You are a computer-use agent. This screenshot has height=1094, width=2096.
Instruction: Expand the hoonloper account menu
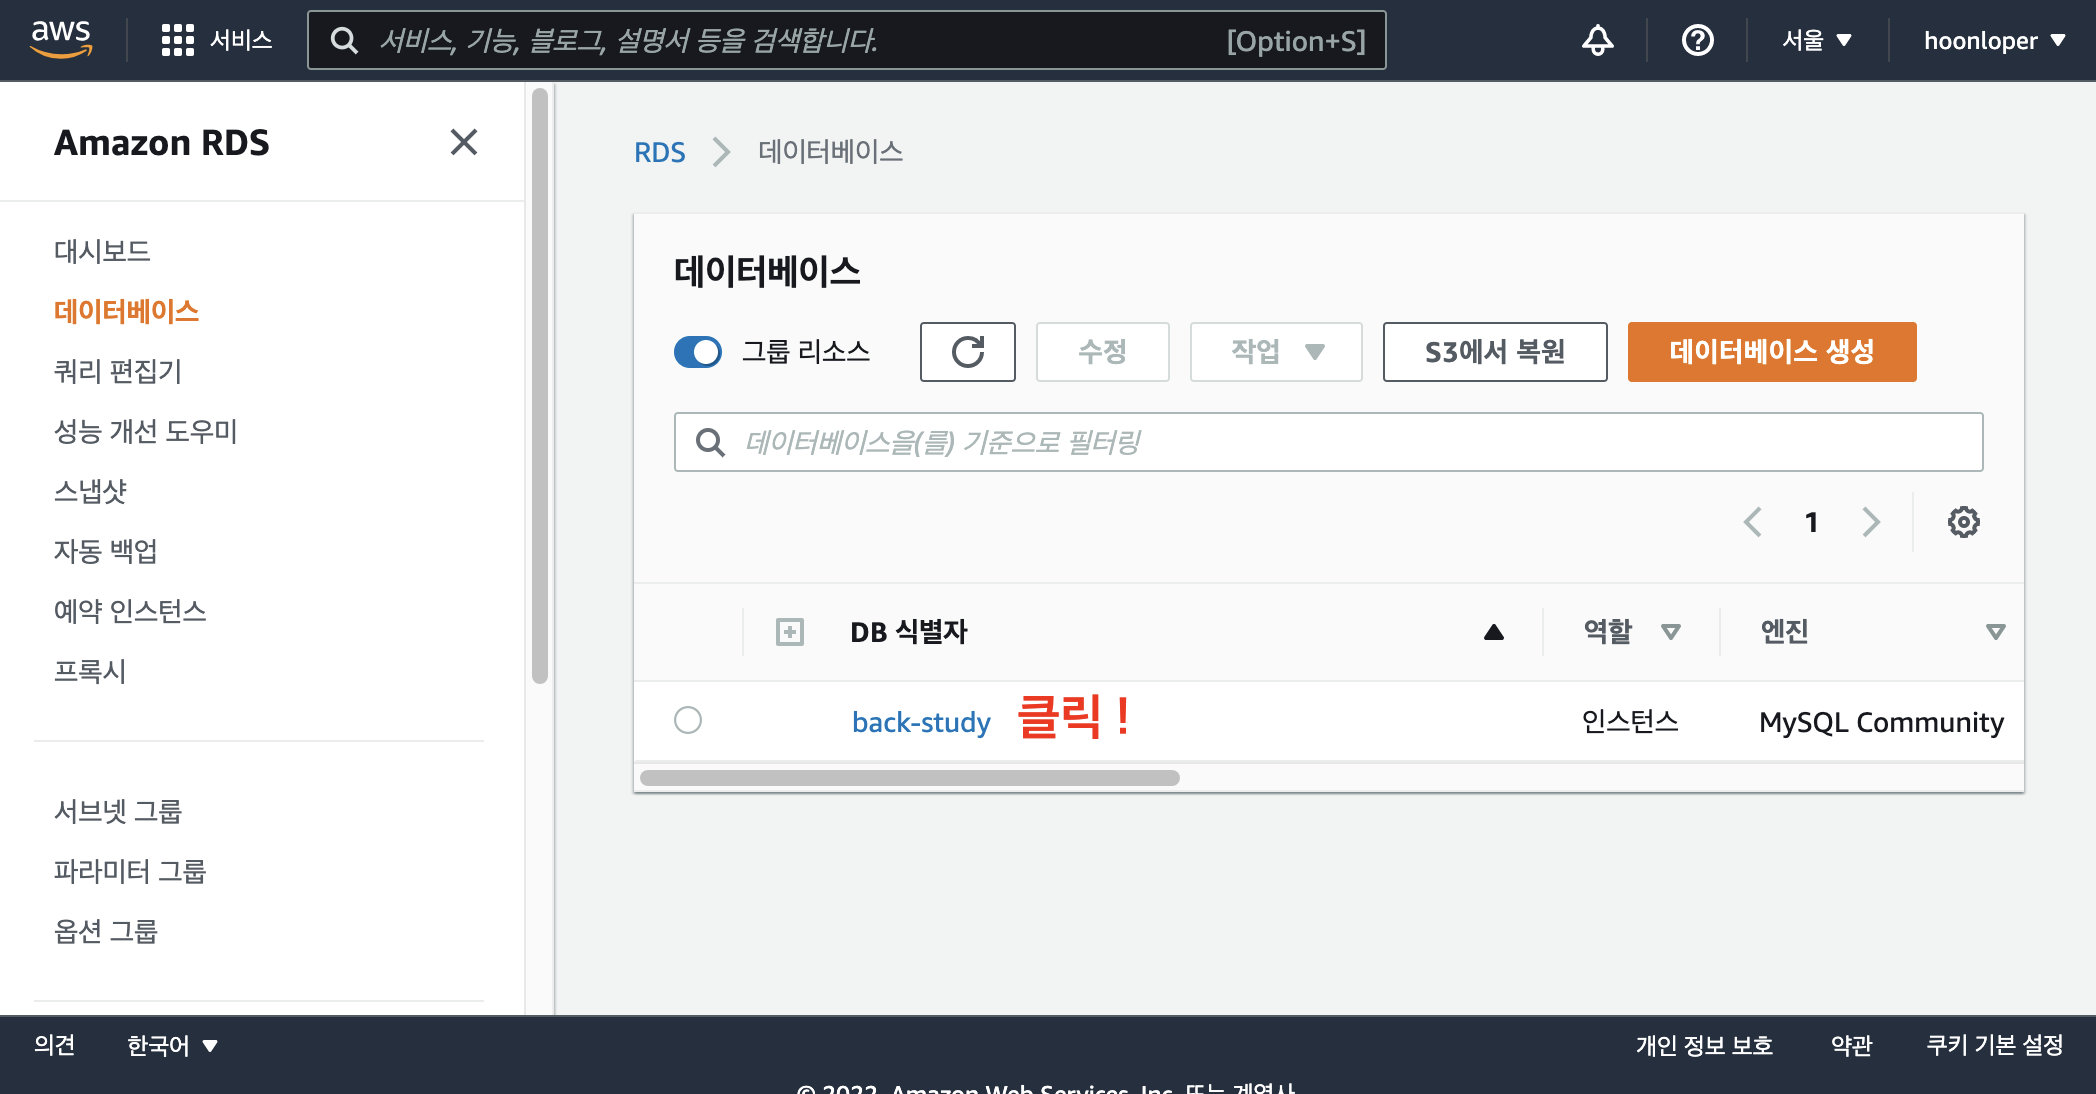[x=1993, y=40]
